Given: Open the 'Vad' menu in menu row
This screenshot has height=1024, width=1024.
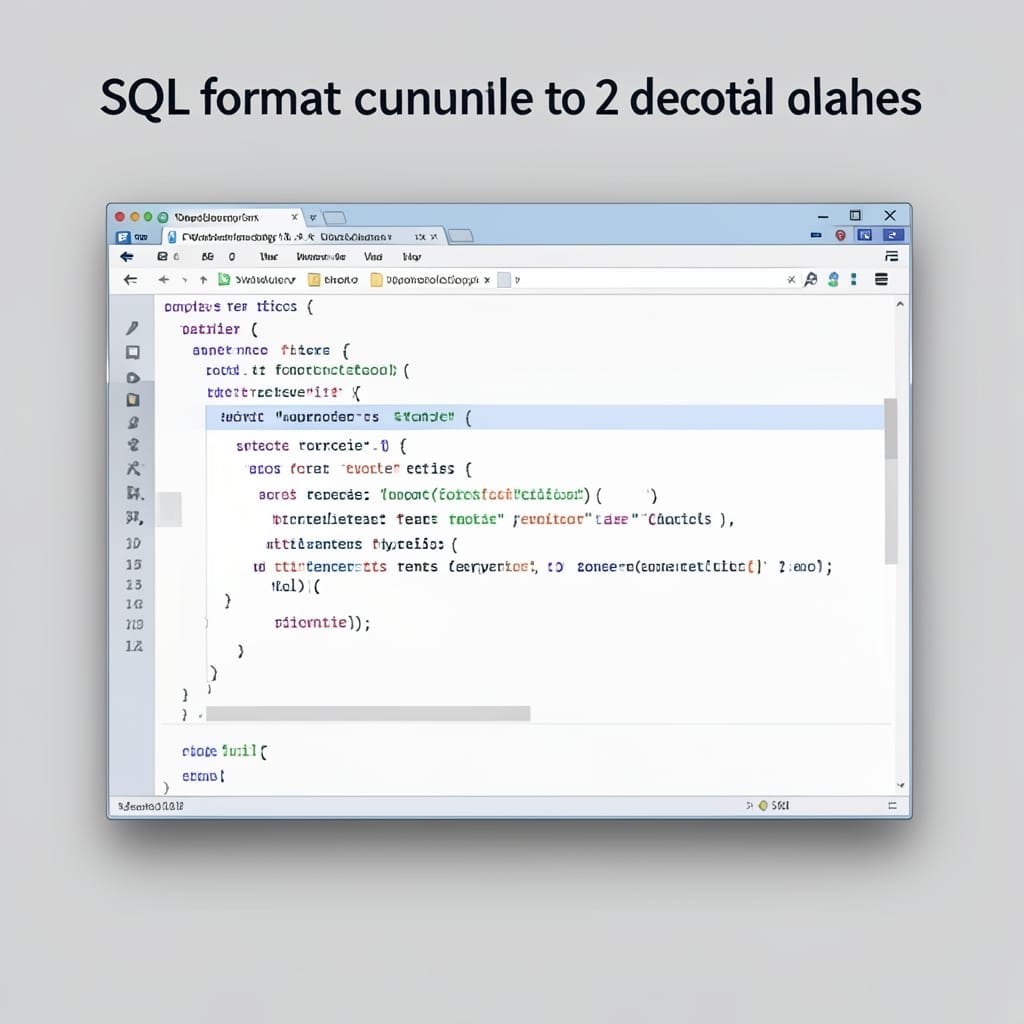Looking at the screenshot, I should tap(373, 257).
